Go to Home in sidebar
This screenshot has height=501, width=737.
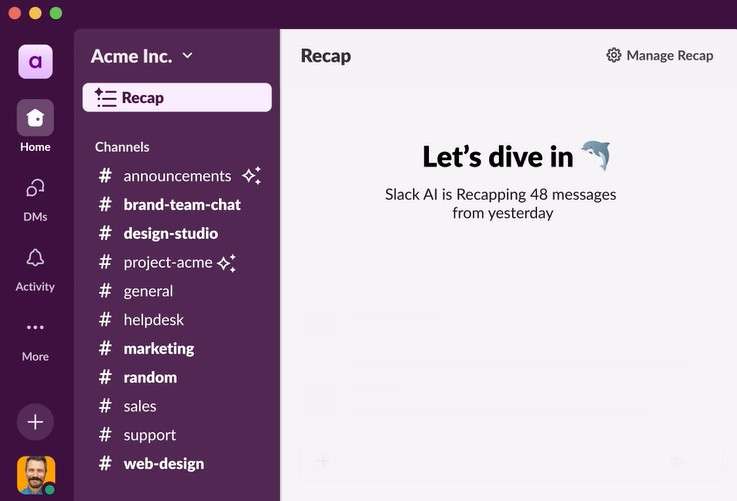tap(35, 125)
